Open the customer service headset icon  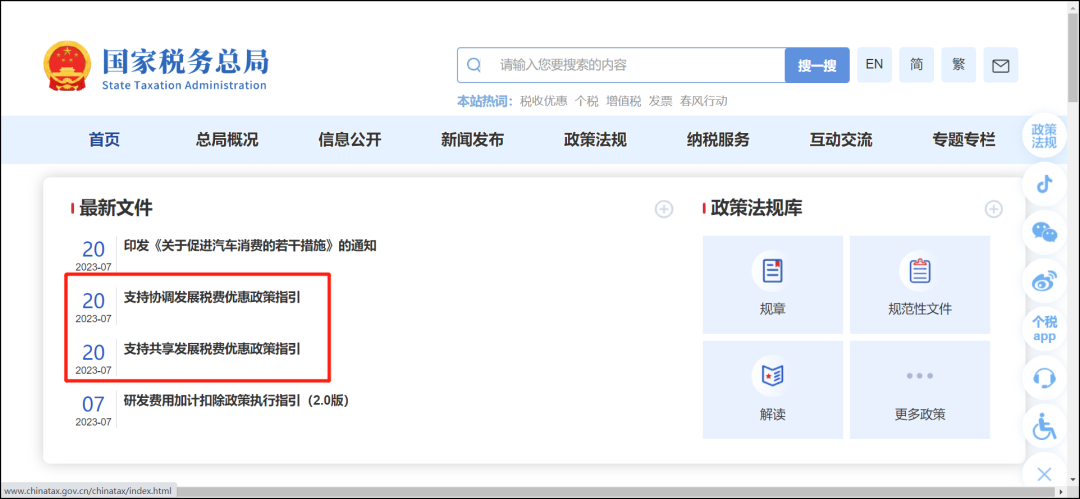[1045, 378]
